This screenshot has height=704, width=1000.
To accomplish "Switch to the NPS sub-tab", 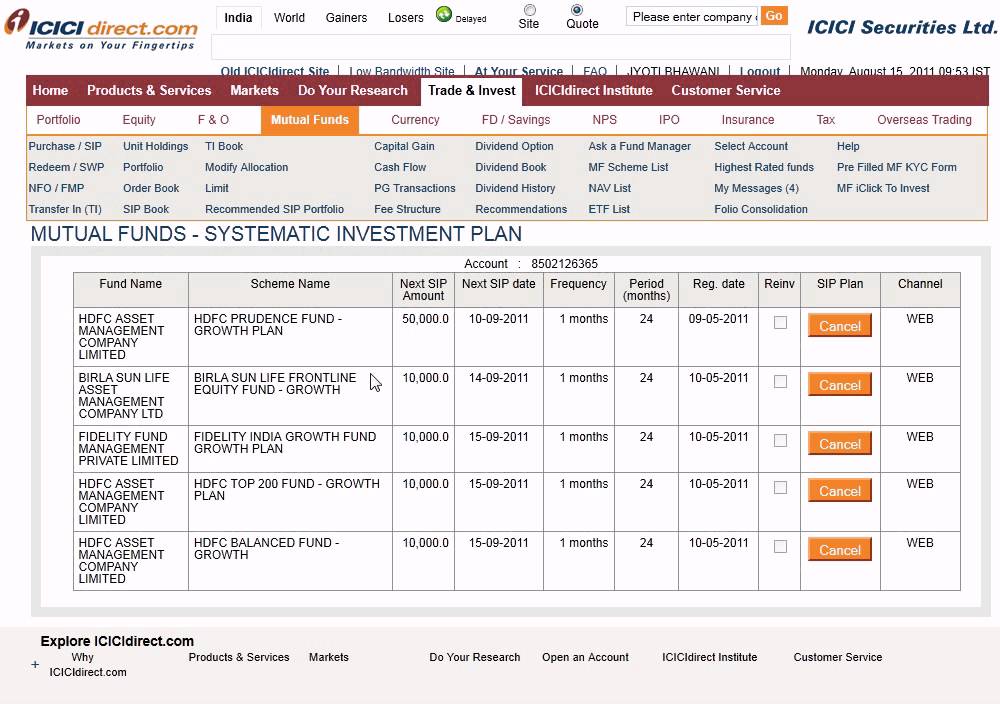I will pos(605,120).
